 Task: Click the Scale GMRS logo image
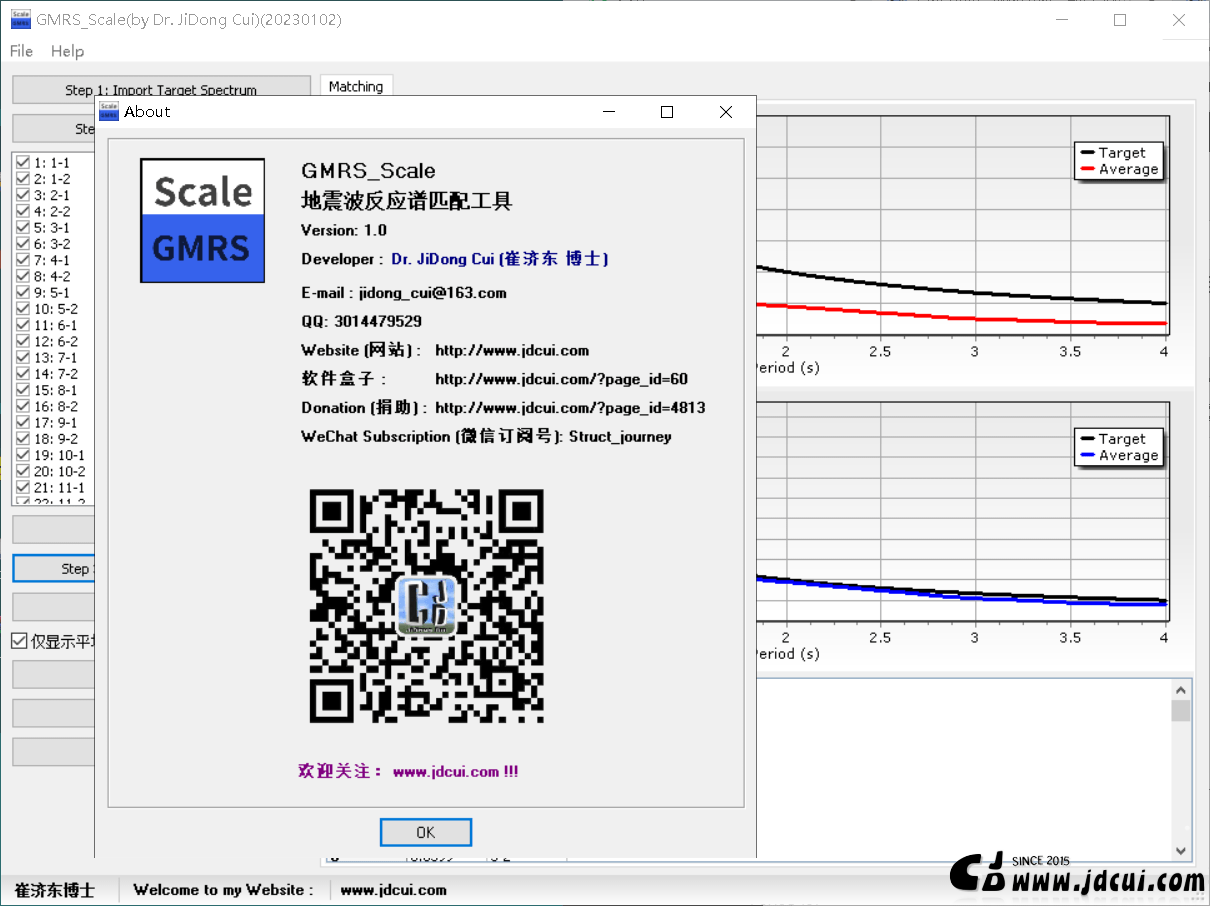click(x=203, y=220)
